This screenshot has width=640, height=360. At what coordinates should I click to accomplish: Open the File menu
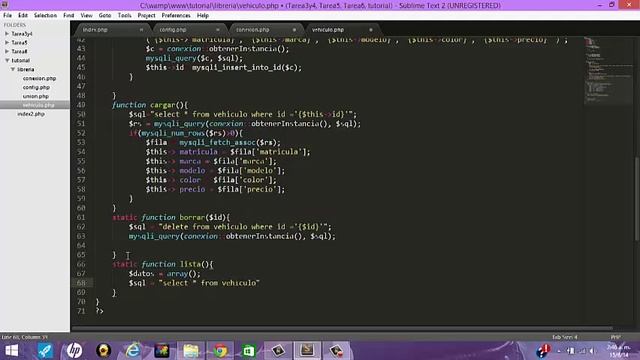[7, 16]
